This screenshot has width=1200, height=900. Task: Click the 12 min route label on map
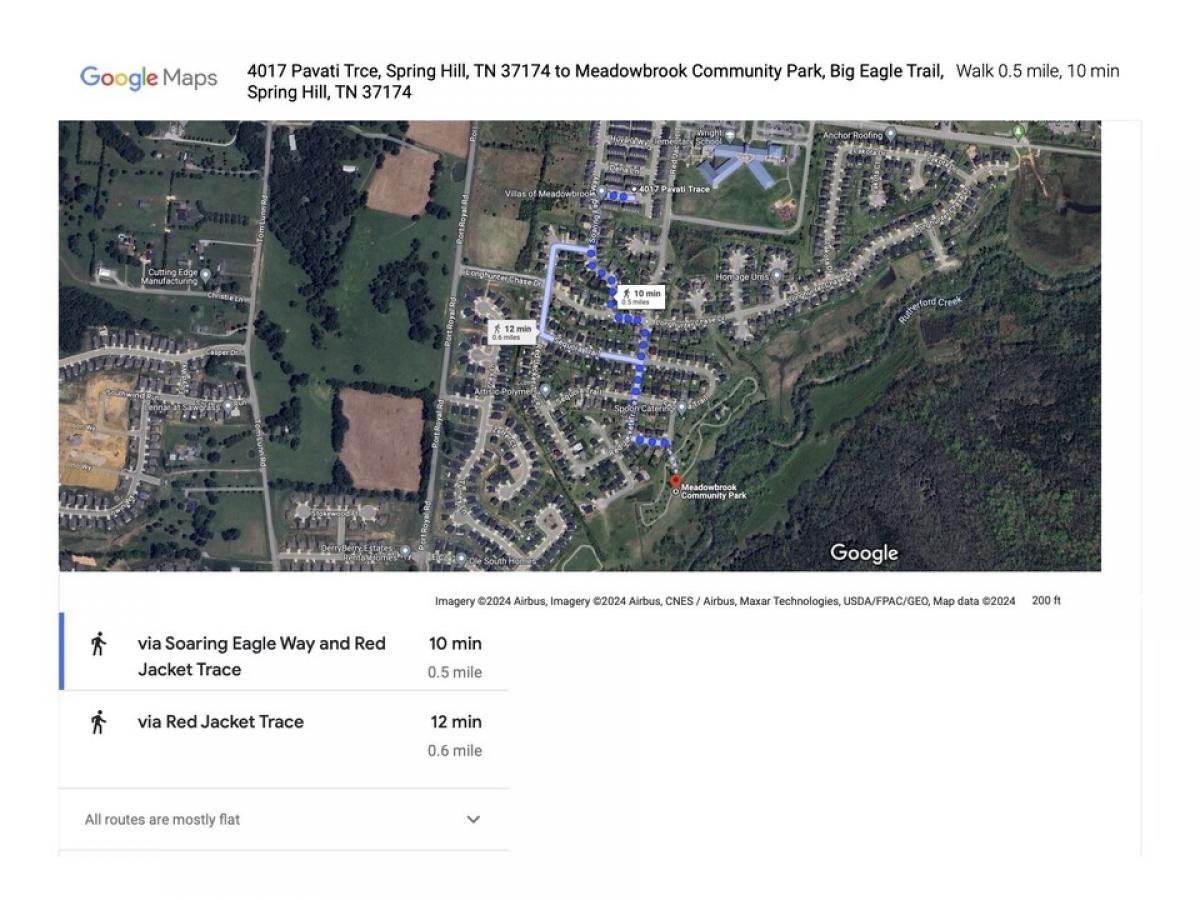(512, 332)
